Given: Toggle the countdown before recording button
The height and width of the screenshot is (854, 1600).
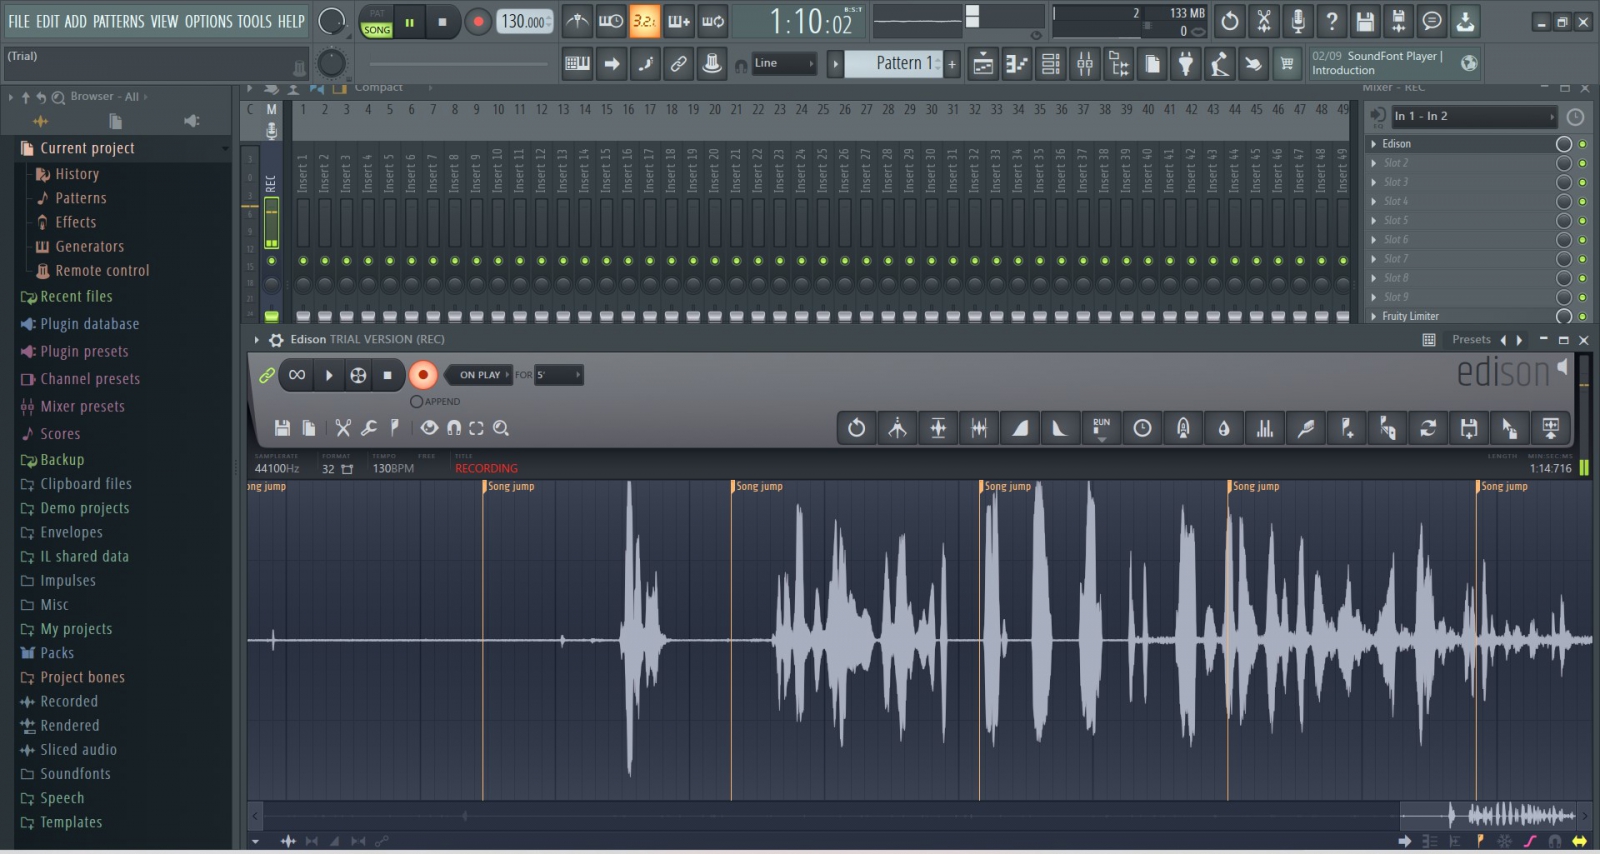Looking at the screenshot, I should point(645,21).
